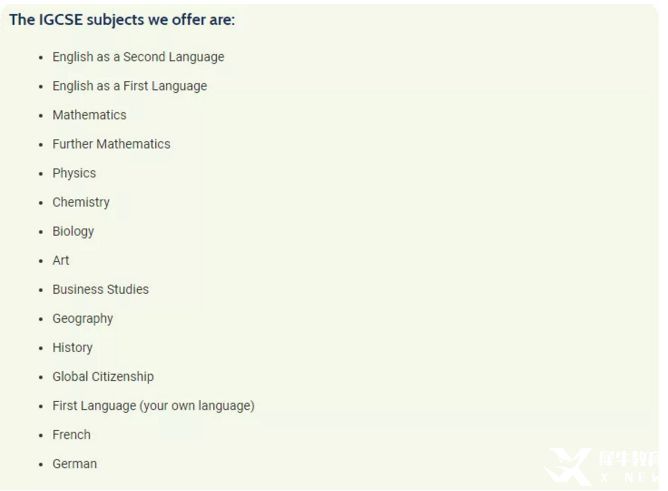Viewport: 668px width, 491px height.
Task: Click 'Global Citizenship' subject item
Action: pyautogui.click(x=103, y=376)
